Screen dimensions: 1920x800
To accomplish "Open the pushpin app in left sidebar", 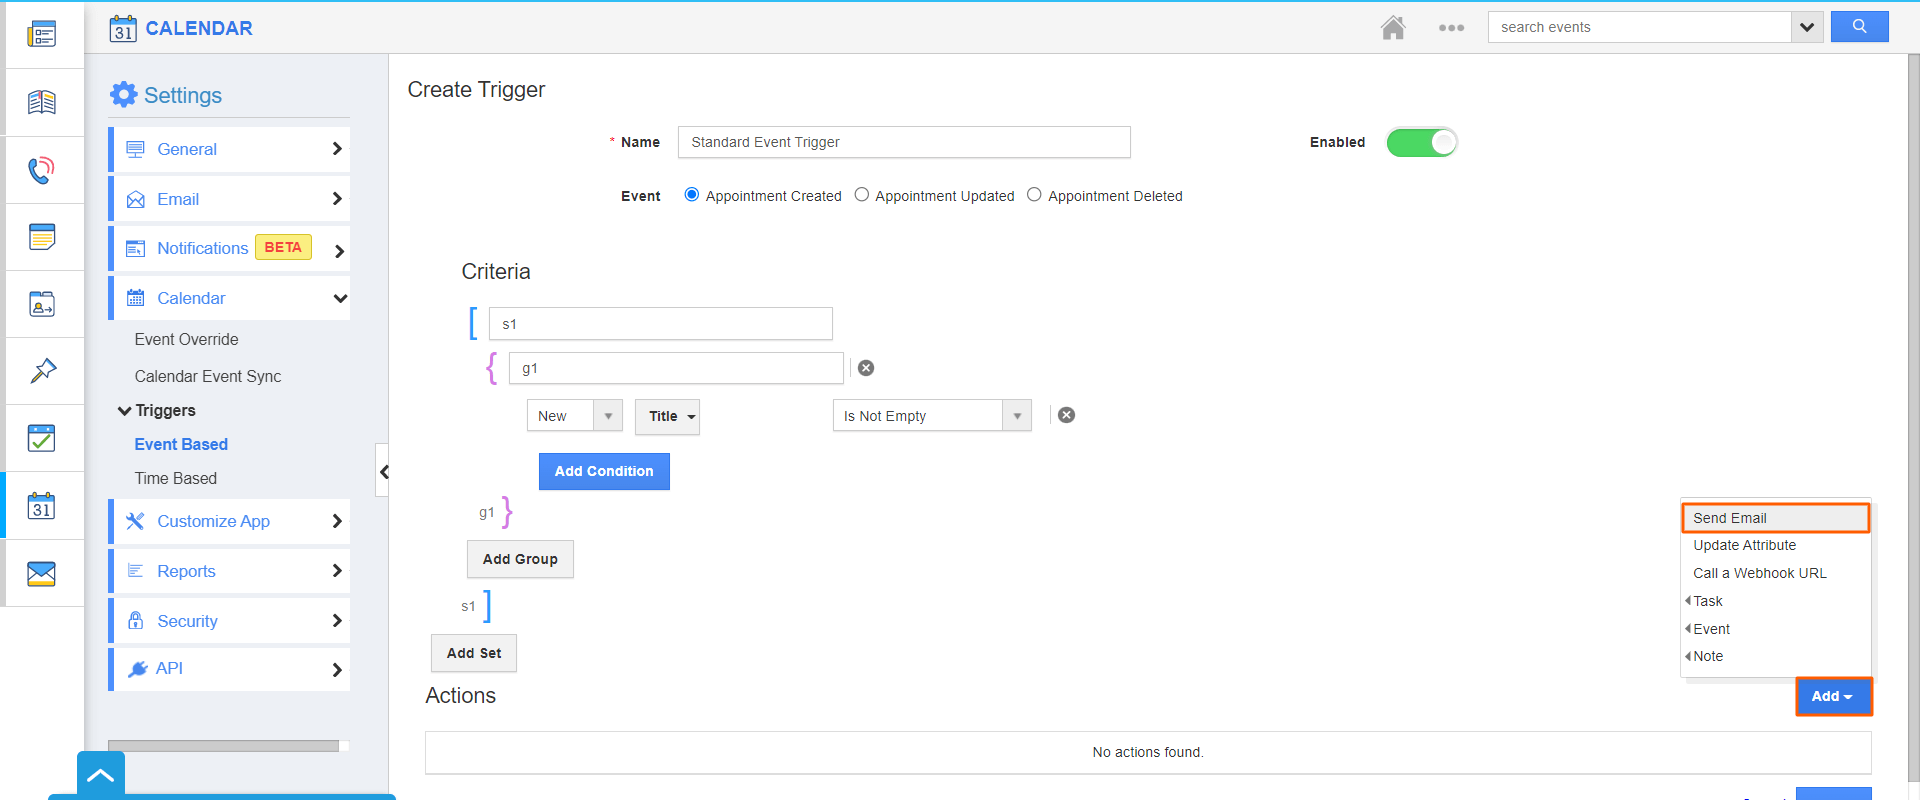I will pos(42,371).
